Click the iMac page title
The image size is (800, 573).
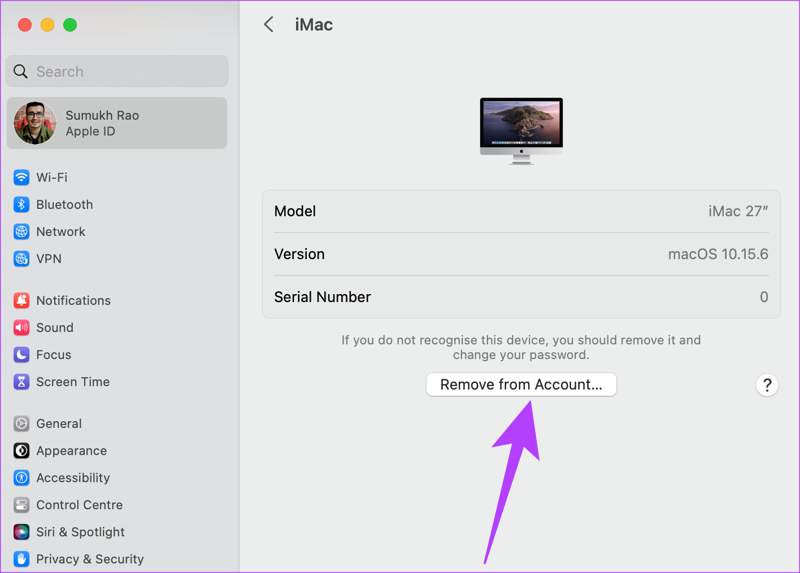coord(314,24)
